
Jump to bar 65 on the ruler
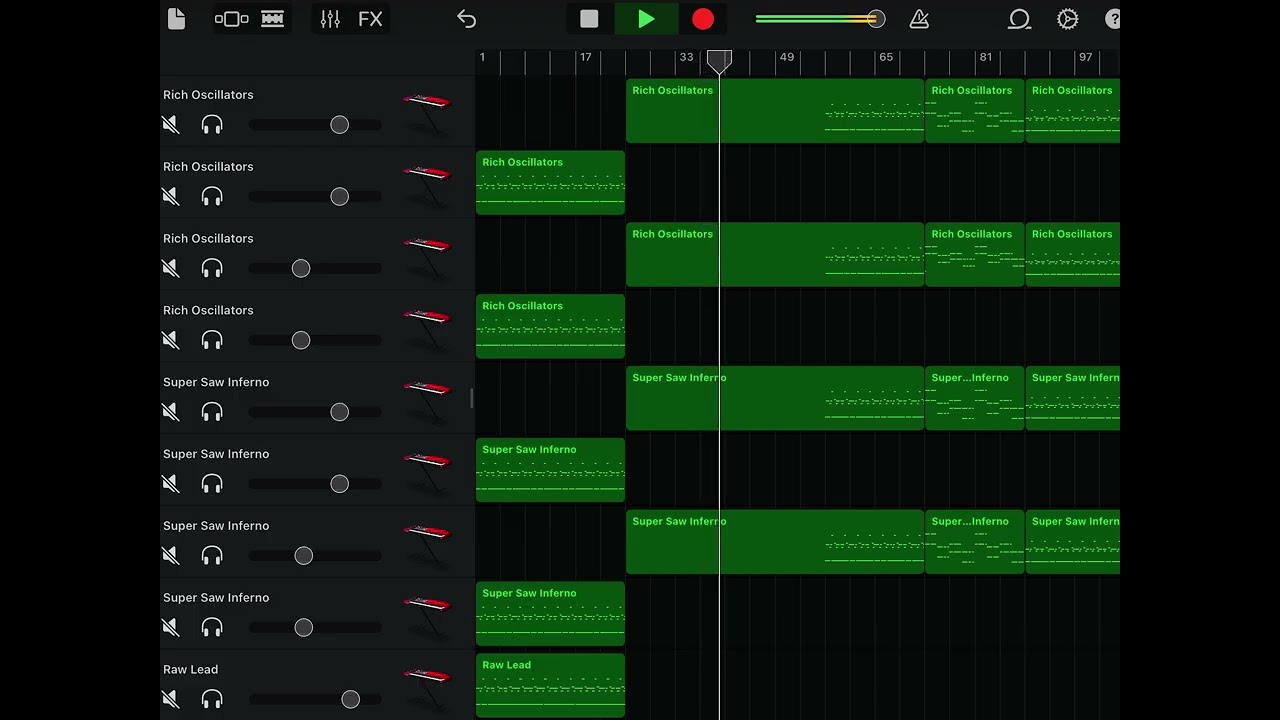886,57
